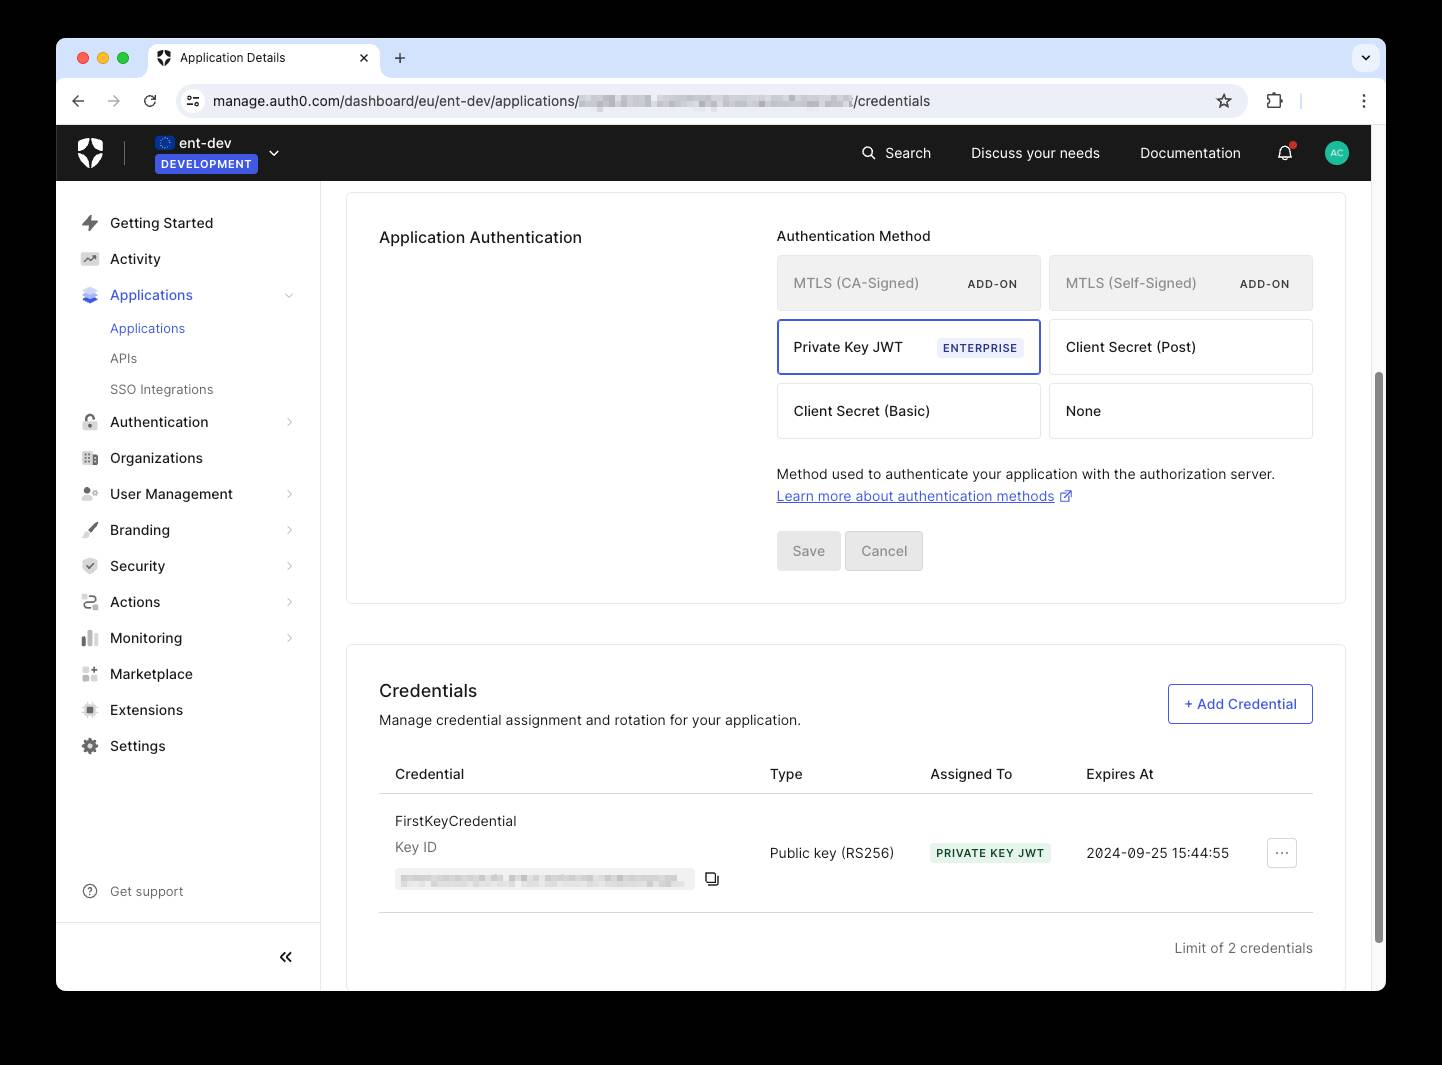Select MTLS (Self-Signed) method

1180,283
